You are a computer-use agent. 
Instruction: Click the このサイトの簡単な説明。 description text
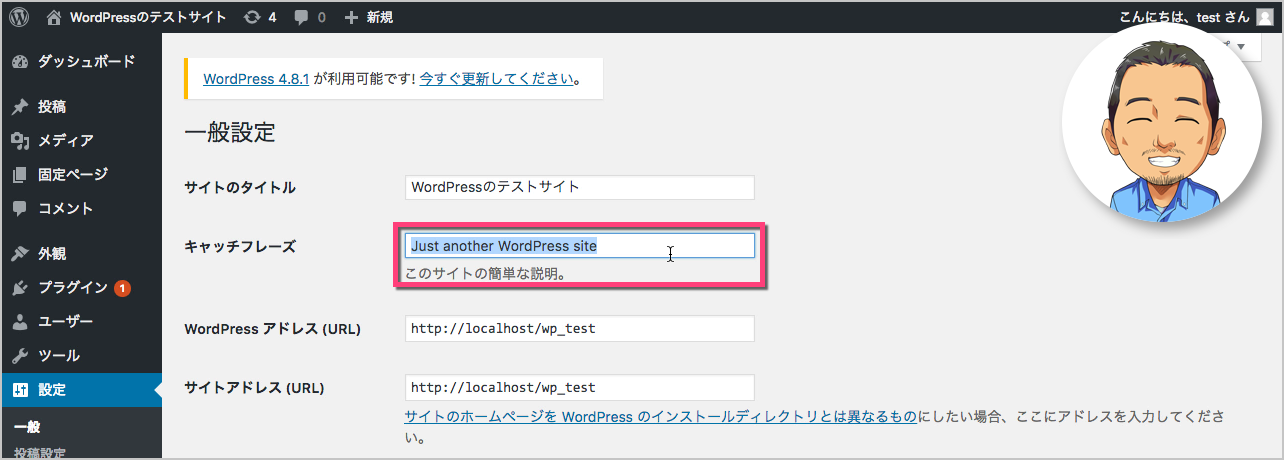(486, 273)
